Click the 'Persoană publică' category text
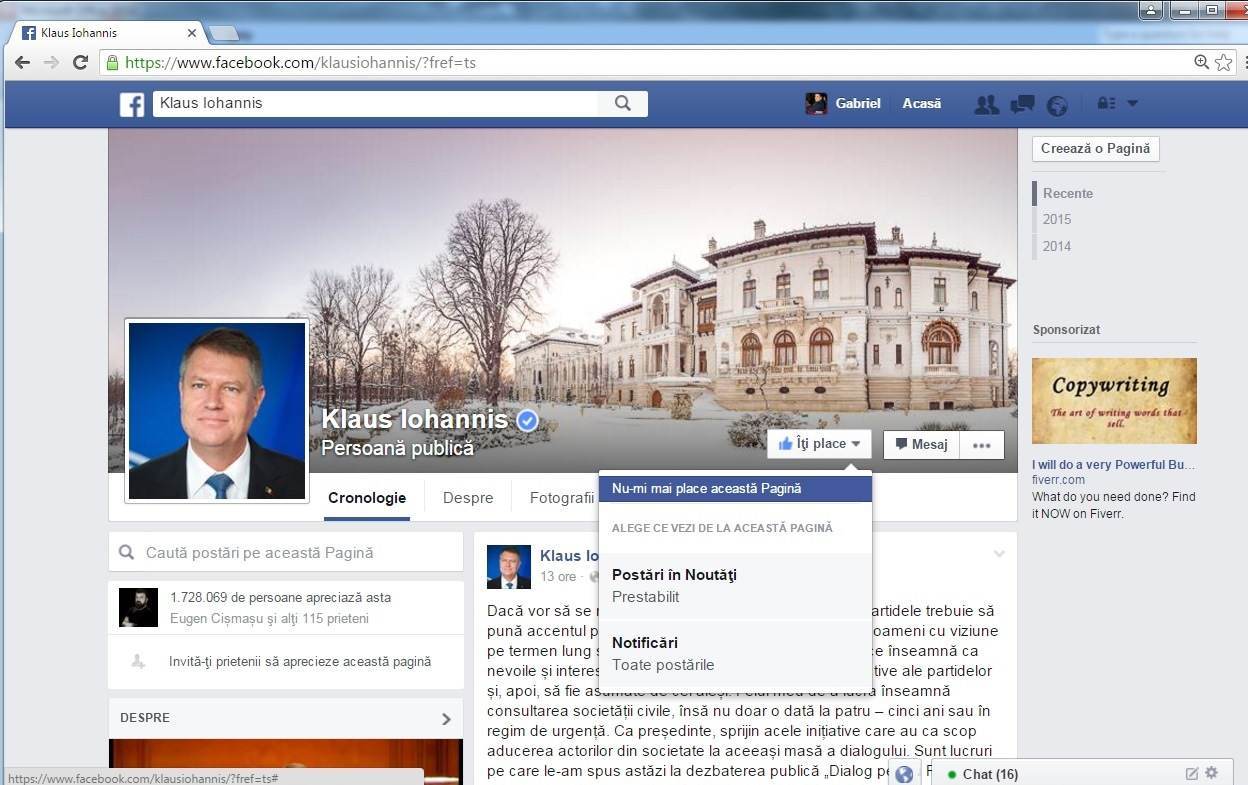 pos(397,448)
